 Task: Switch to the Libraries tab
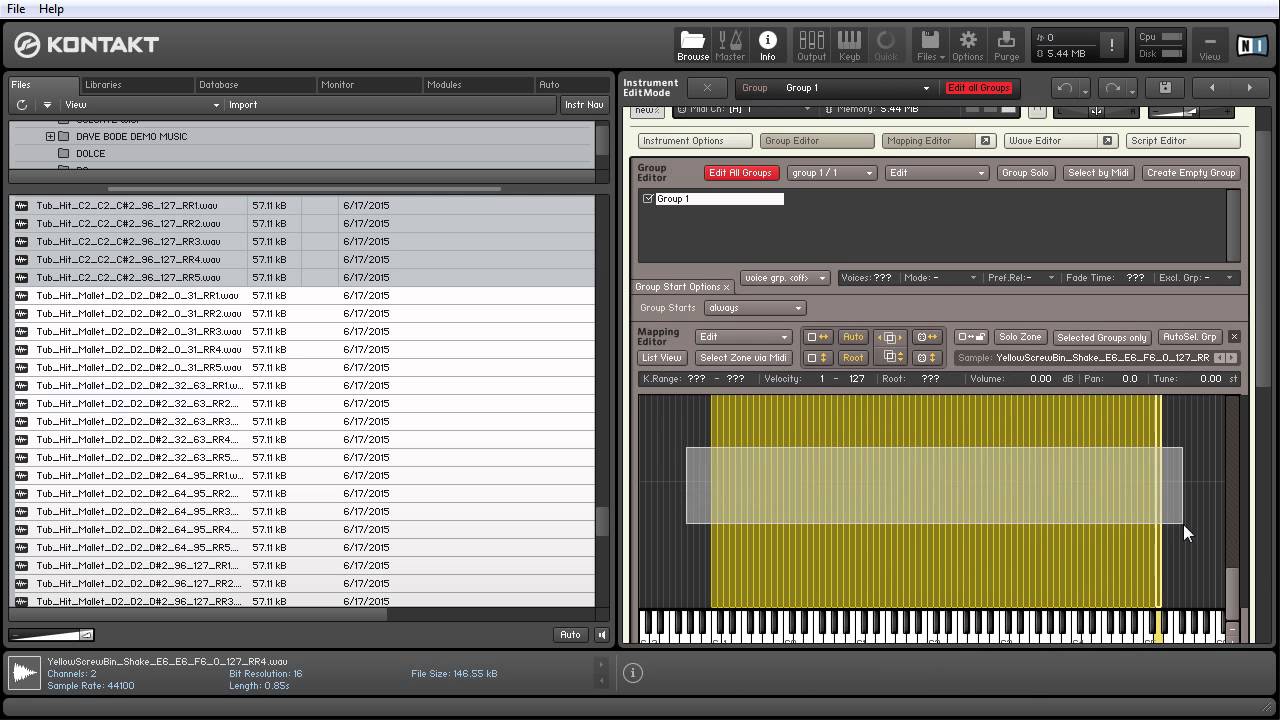tap(103, 85)
